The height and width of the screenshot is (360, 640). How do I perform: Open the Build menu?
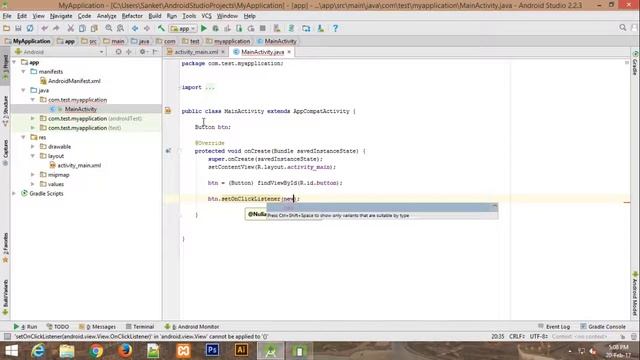(155, 16)
